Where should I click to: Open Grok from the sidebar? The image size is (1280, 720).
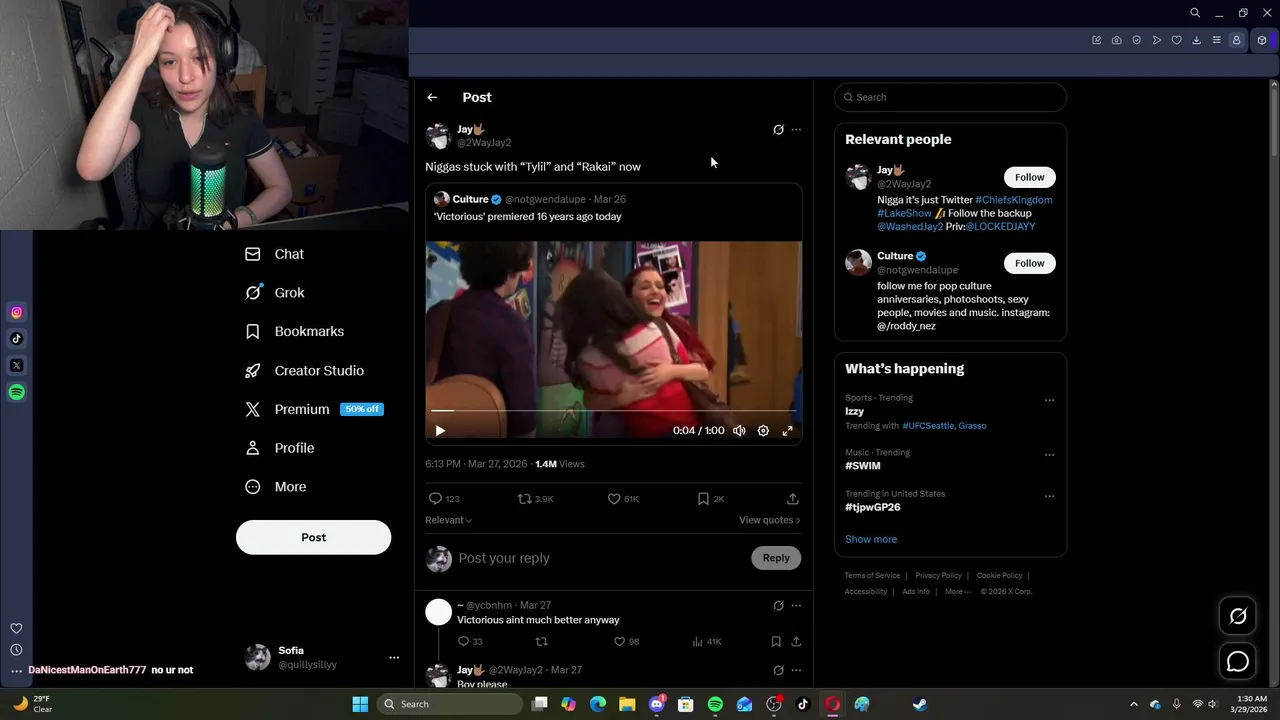[275, 293]
